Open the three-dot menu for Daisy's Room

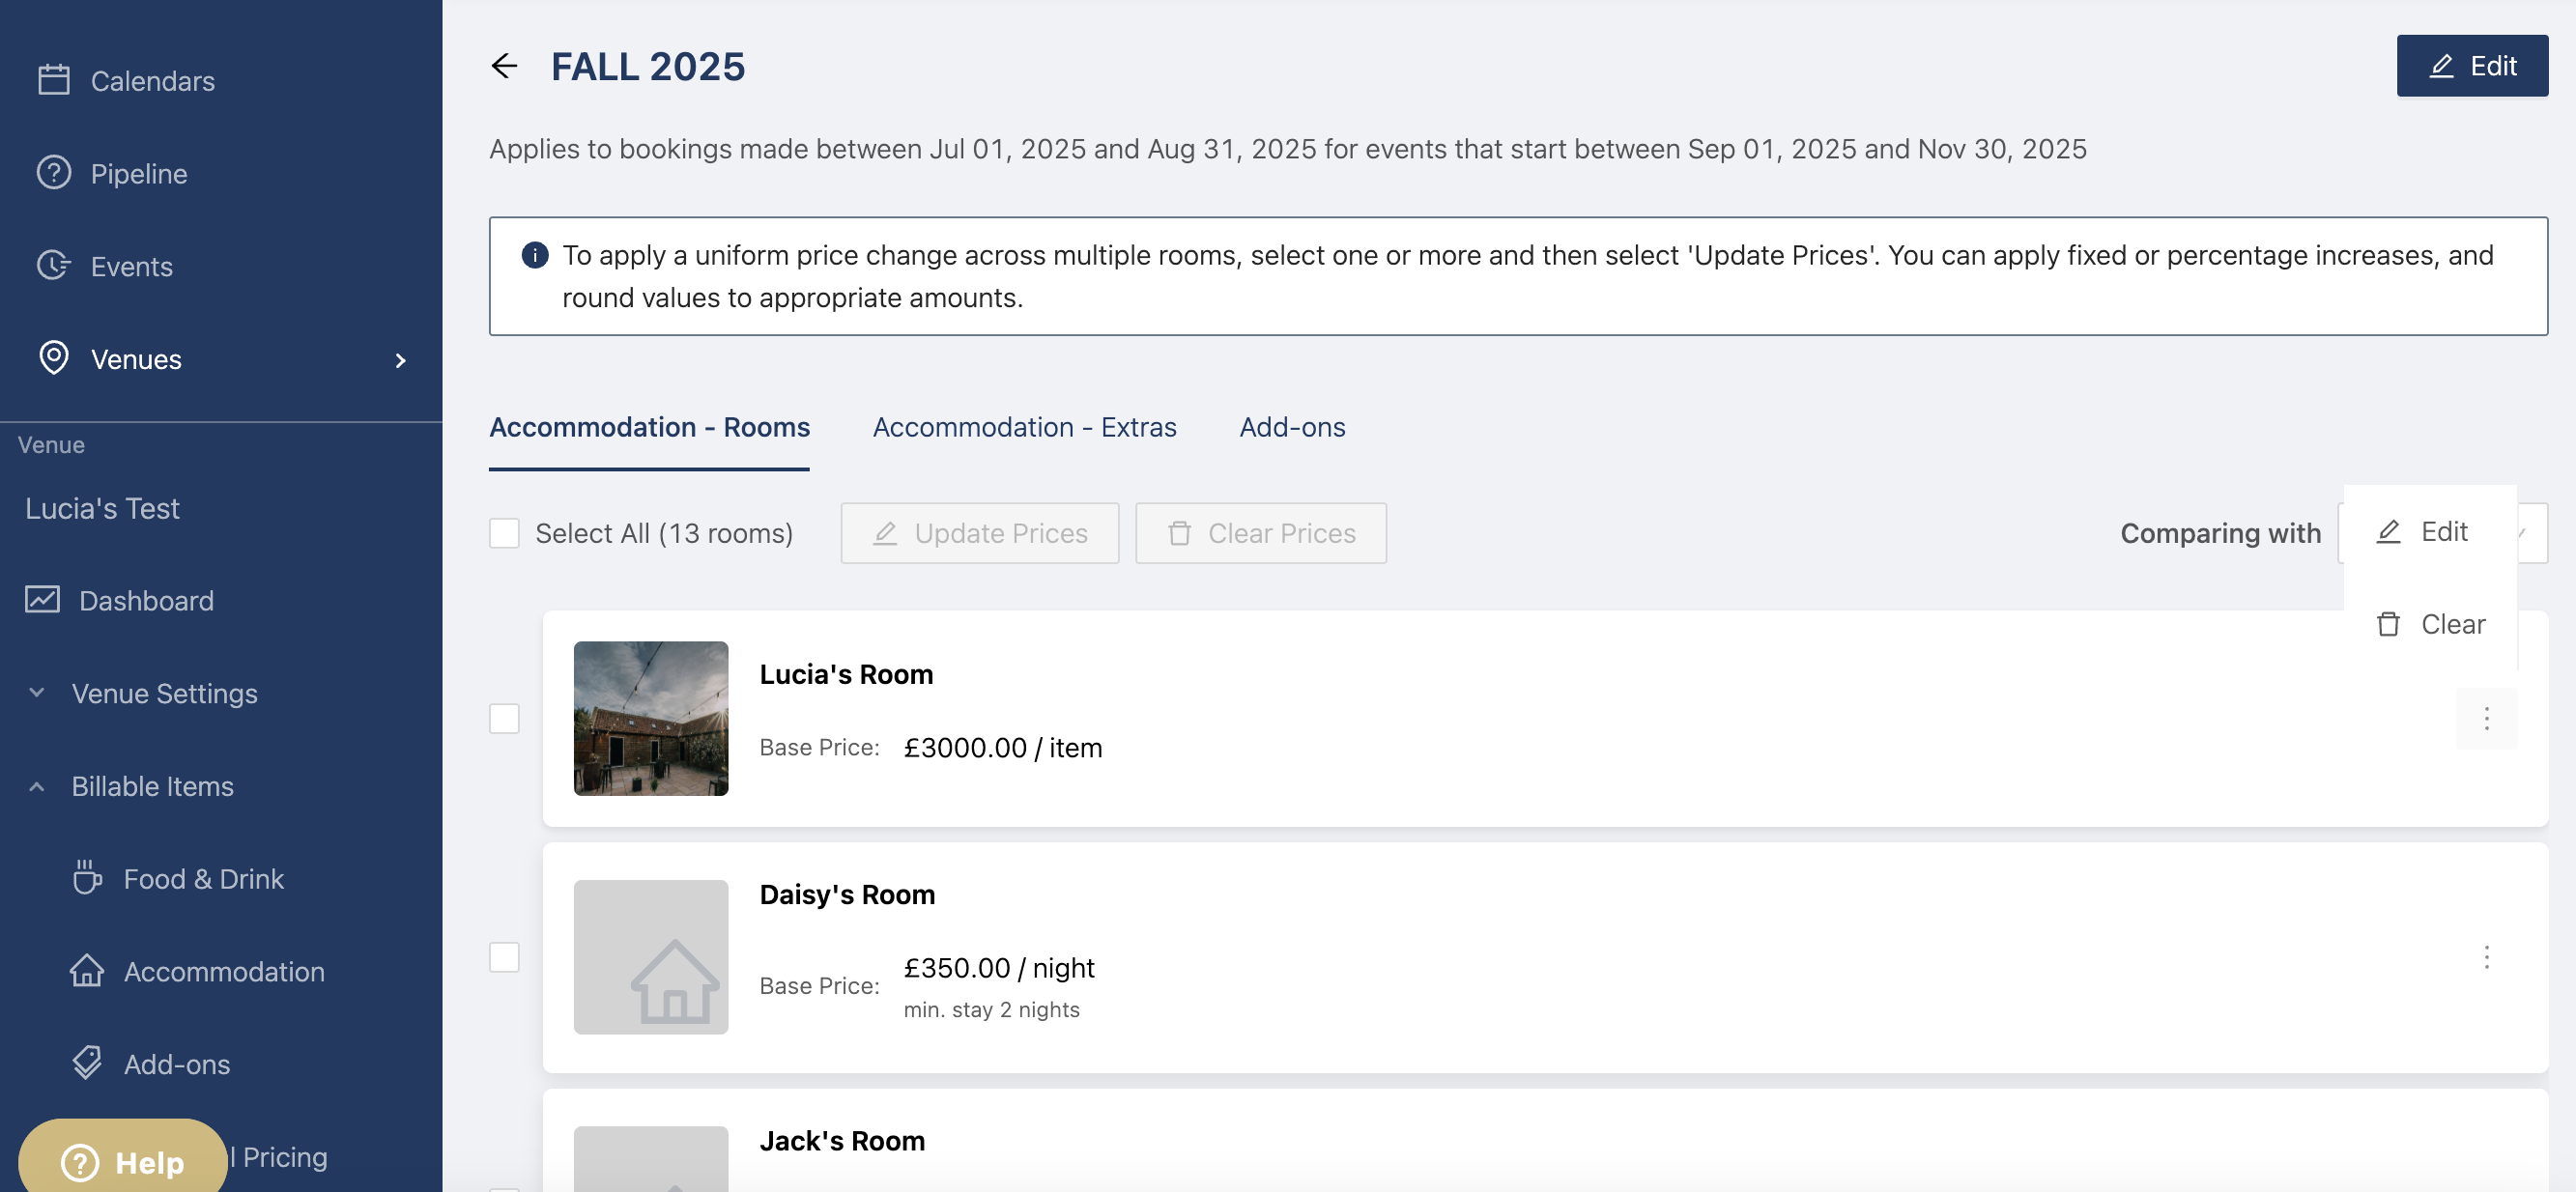2486,957
